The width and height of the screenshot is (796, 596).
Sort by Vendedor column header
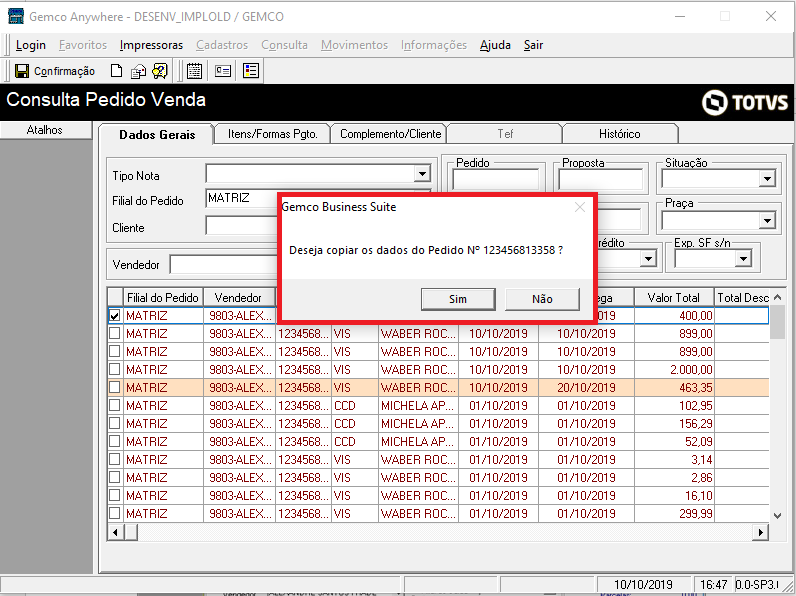pos(239,297)
